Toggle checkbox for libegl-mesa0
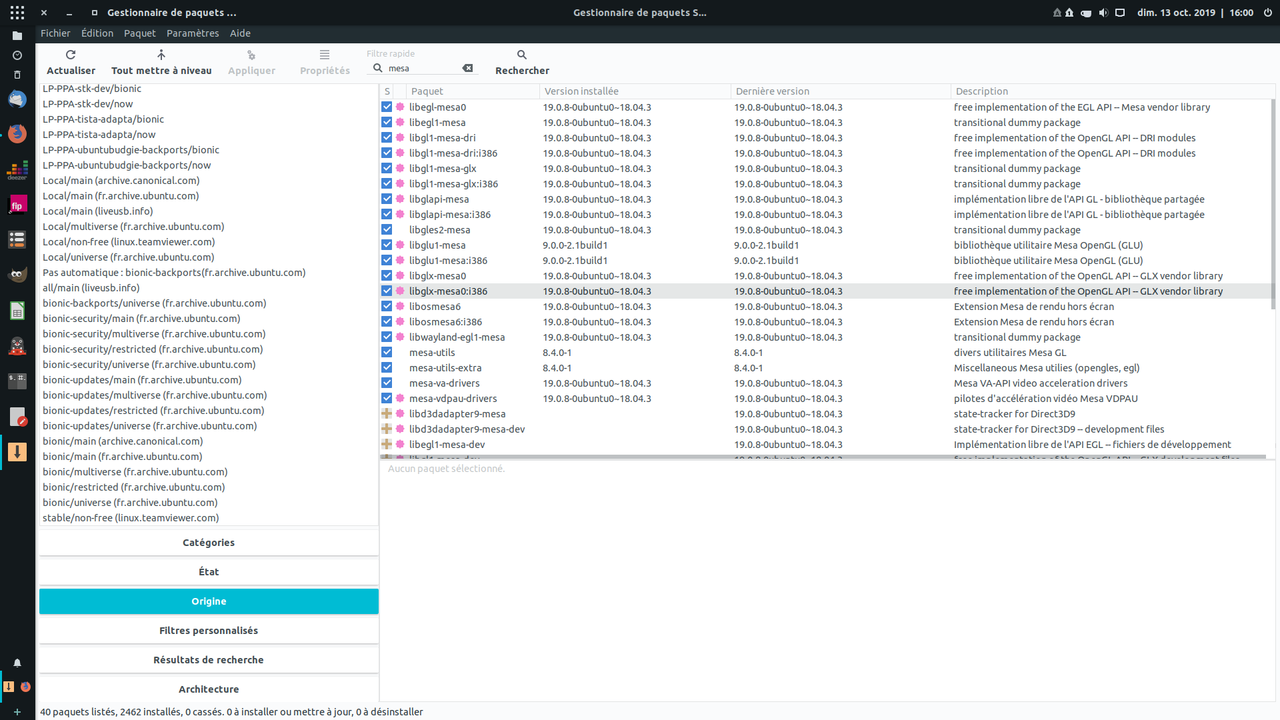Image resolution: width=1280 pixels, height=720 pixels. pyautogui.click(x=387, y=107)
